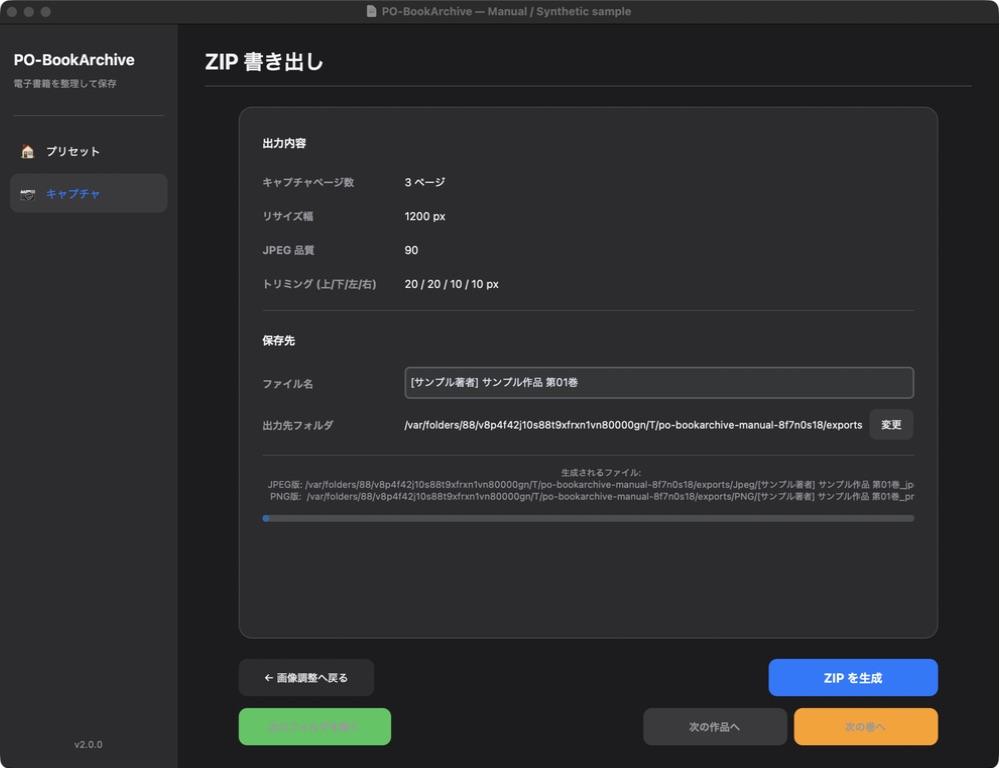Image resolution: width=999 pixels, height=768 pixels.
Task: Open the プリセット sidebar item
Action: coord(89,152)
